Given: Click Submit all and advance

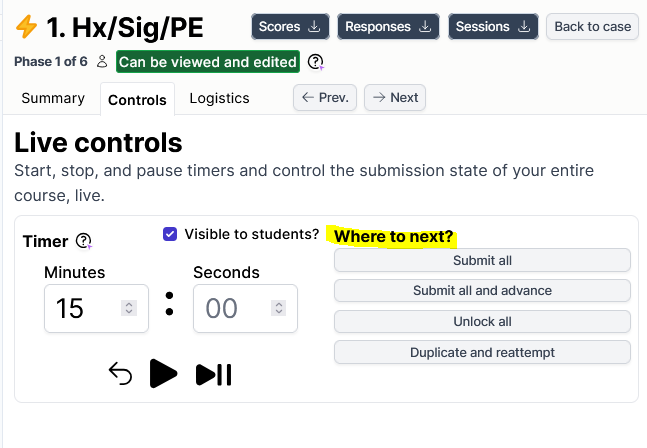Looking at the screenshot, I should coord(482,291).
